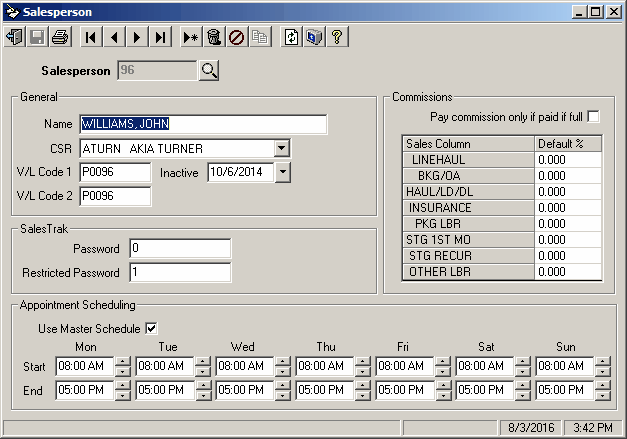Increase the Mon Start time with up arrow
627x439 pixels.
(123, 362)
